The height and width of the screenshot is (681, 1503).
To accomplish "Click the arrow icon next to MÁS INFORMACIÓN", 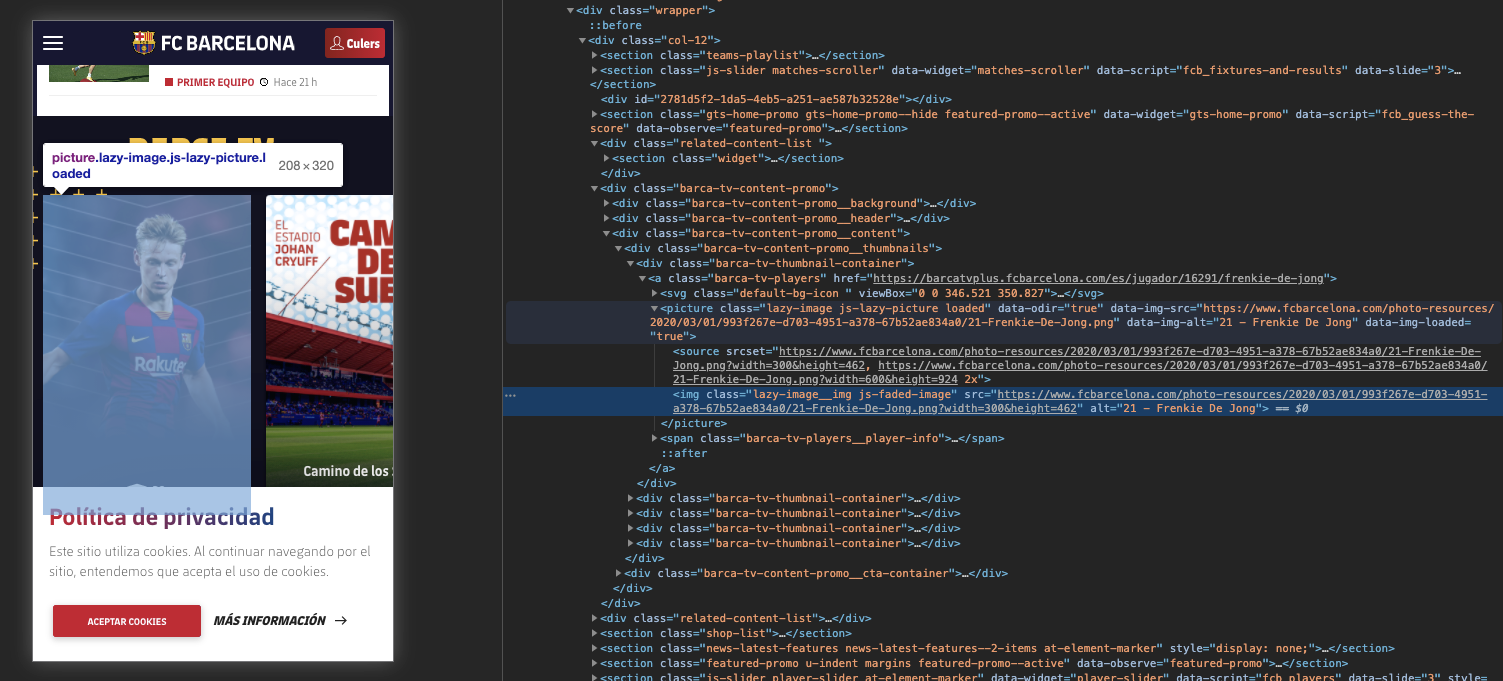I will pyautogui.click(x=341, y=621).
